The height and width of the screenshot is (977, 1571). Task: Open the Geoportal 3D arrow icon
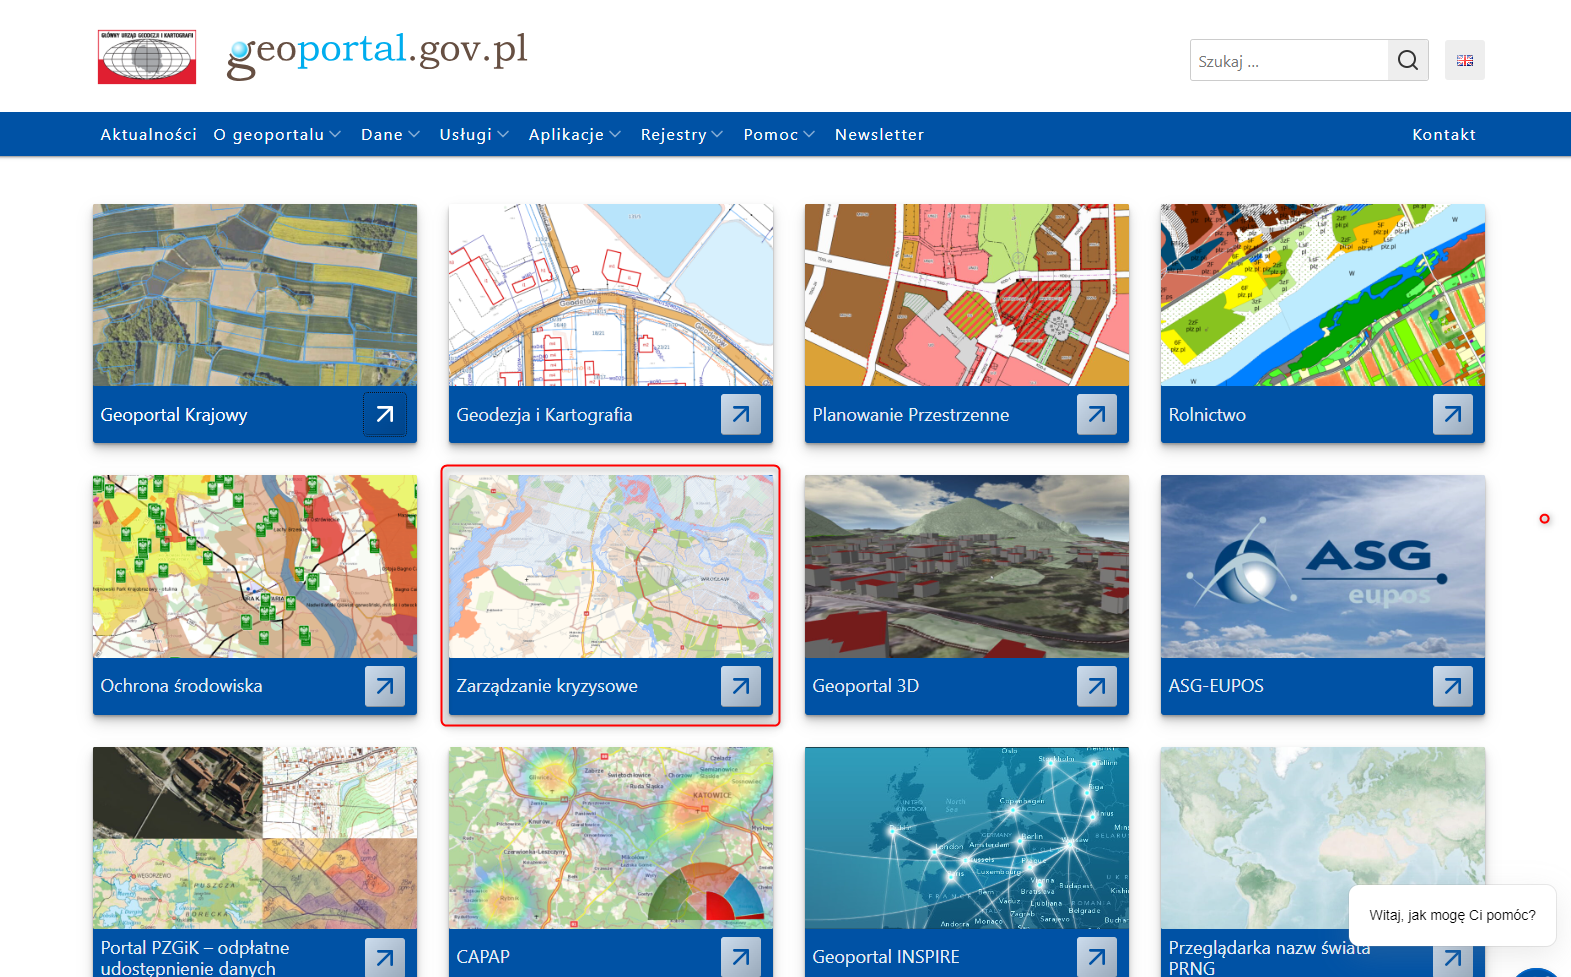[x=1097, y=686]
